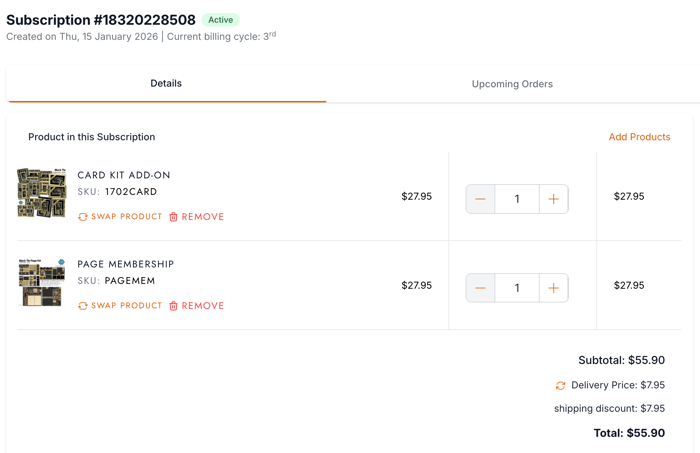This screenshot has height=453, width=700.
Task: Open the Upcoming Orders tab
Action: point(512,84)
